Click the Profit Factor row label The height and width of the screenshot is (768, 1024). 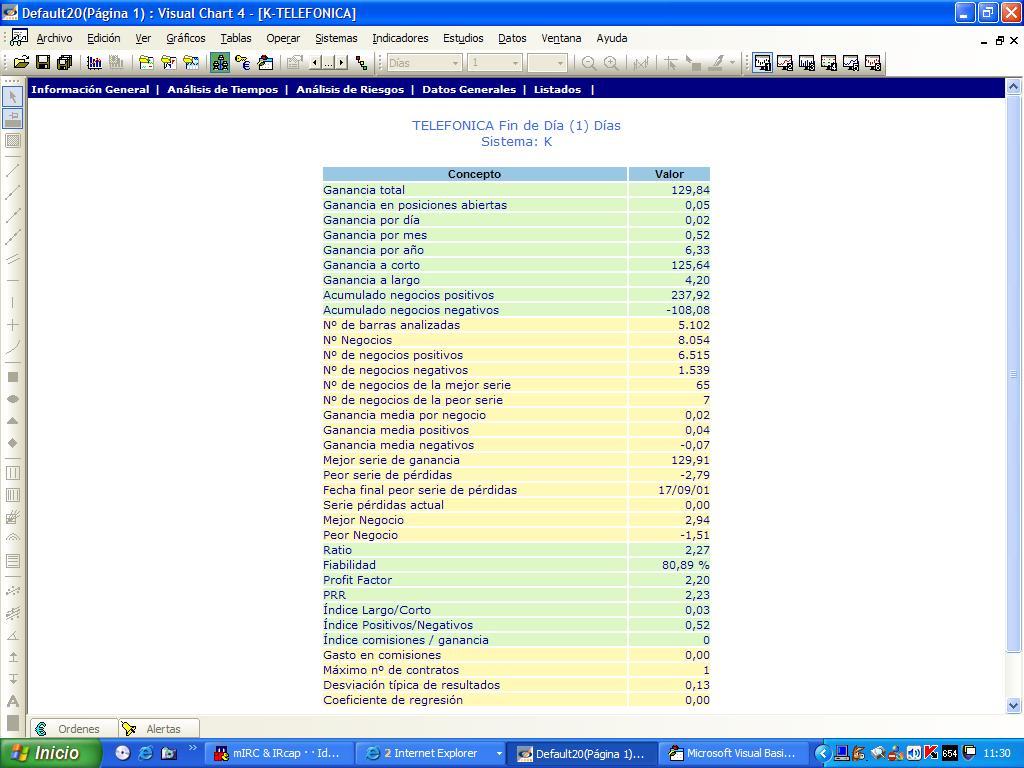pos(357,580)
